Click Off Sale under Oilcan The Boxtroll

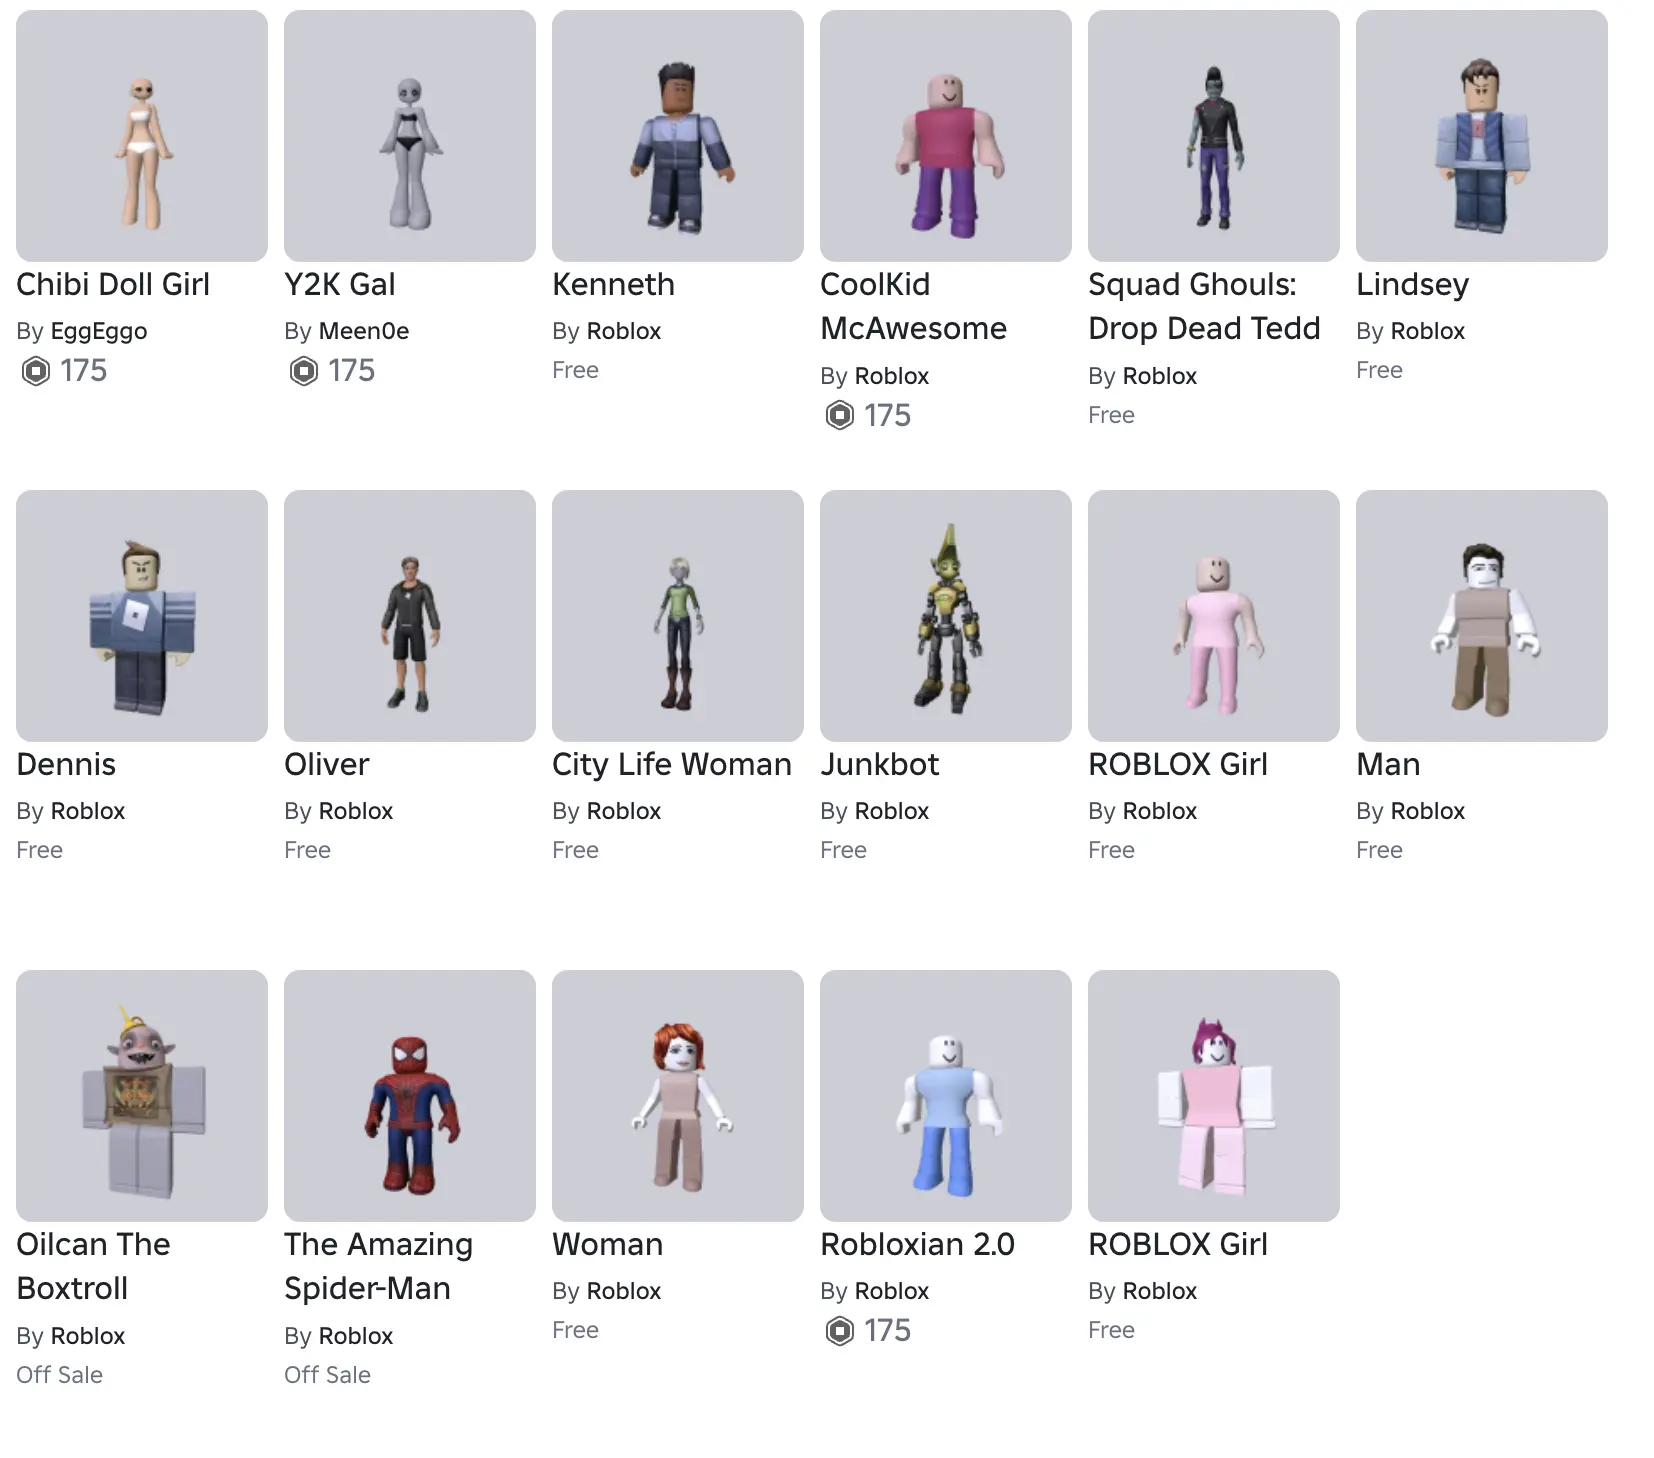point(59,1375)
